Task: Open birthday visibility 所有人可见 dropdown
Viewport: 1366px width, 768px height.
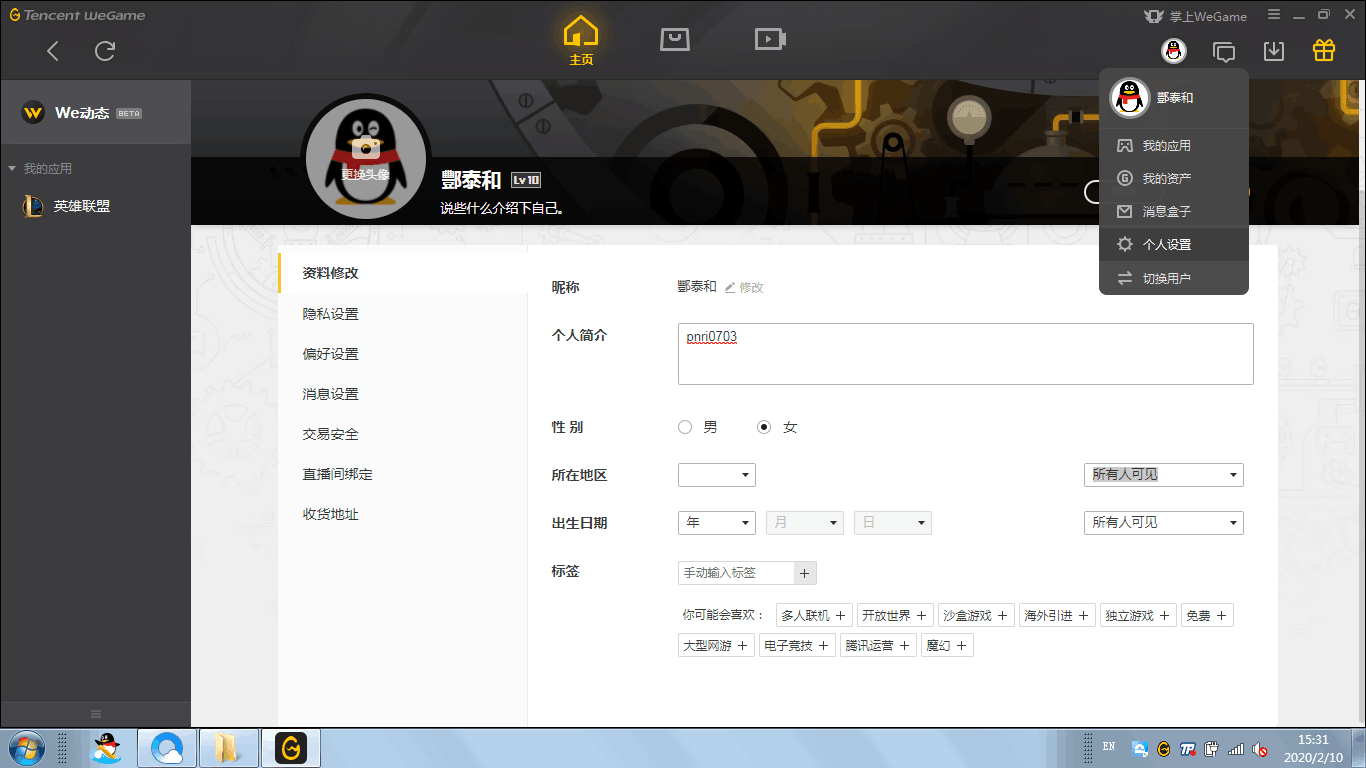Action: click(1163, 523)
